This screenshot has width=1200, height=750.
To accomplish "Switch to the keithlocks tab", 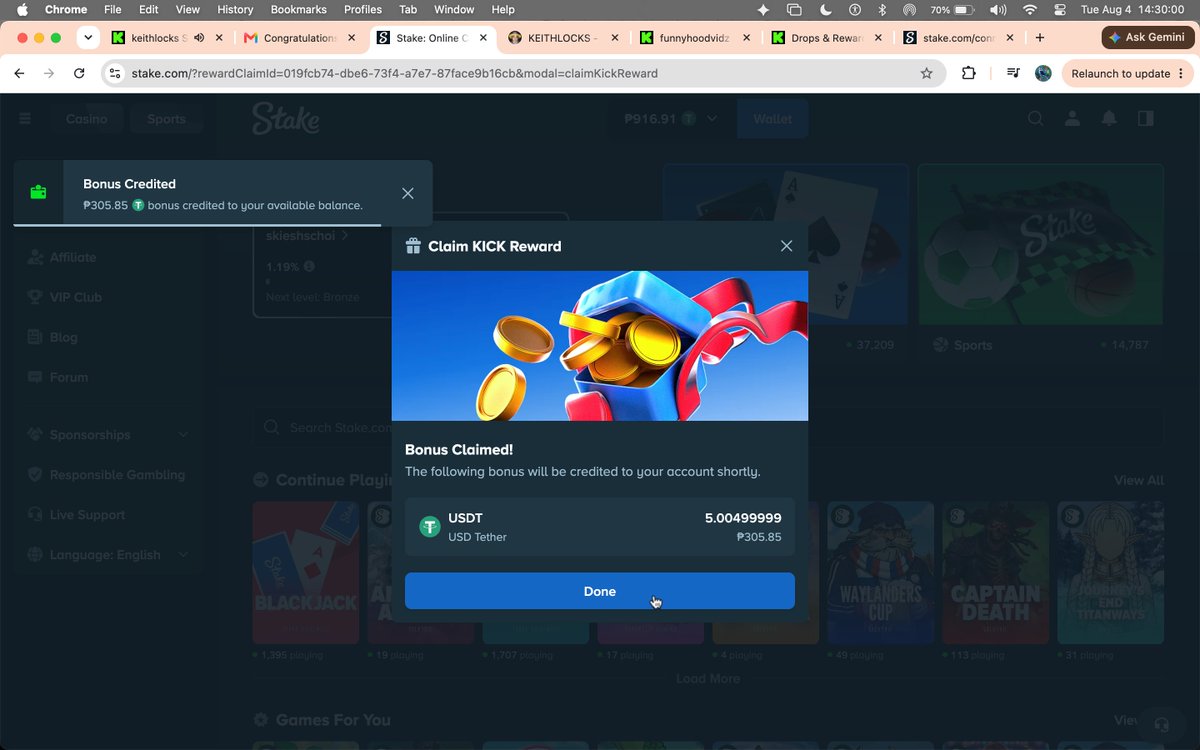I will (x=165, y=38).
